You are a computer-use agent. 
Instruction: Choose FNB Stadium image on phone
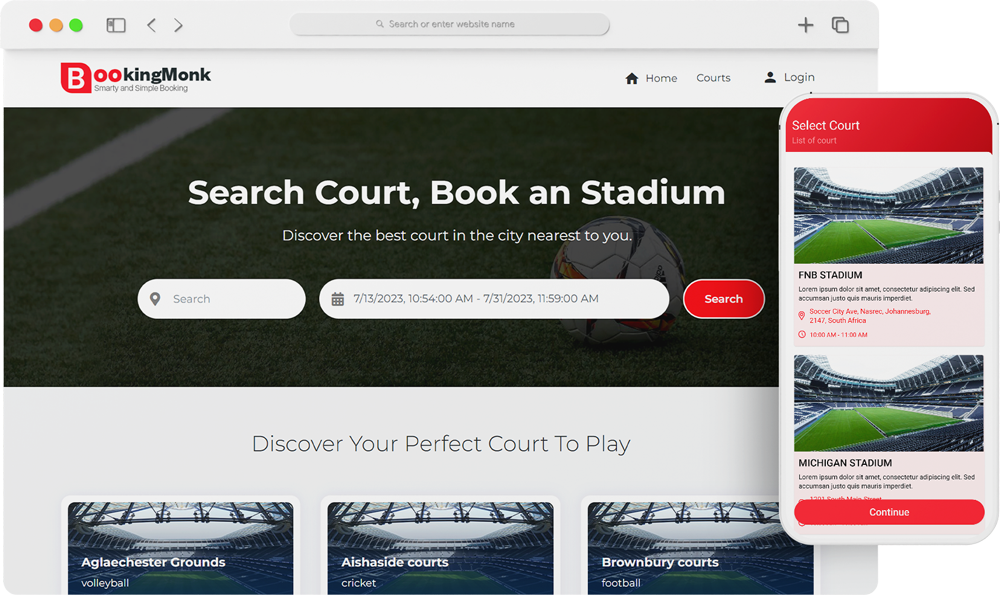click(888, 215)
